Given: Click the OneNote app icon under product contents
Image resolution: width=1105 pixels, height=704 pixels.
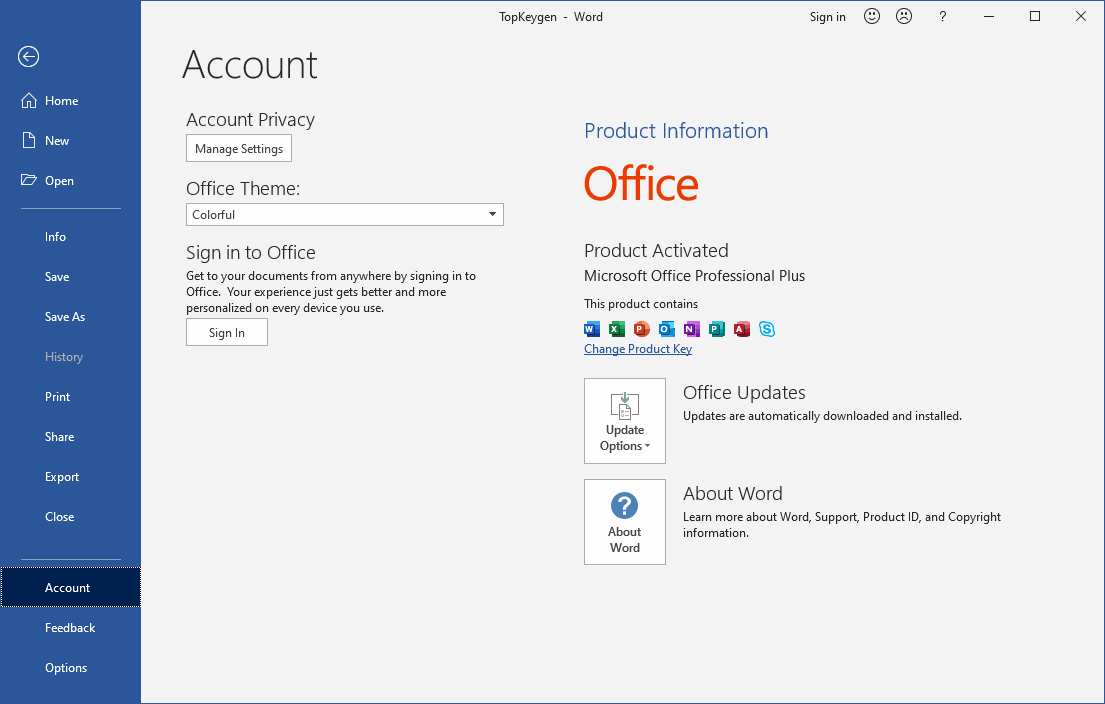Looking at the screenshot, I should (691, 329).
